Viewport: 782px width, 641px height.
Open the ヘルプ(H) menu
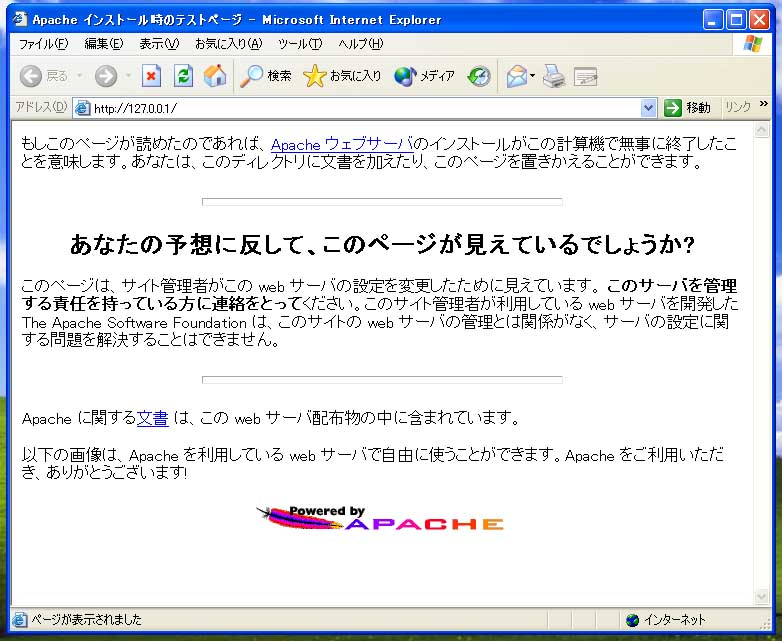coord(361,44)
